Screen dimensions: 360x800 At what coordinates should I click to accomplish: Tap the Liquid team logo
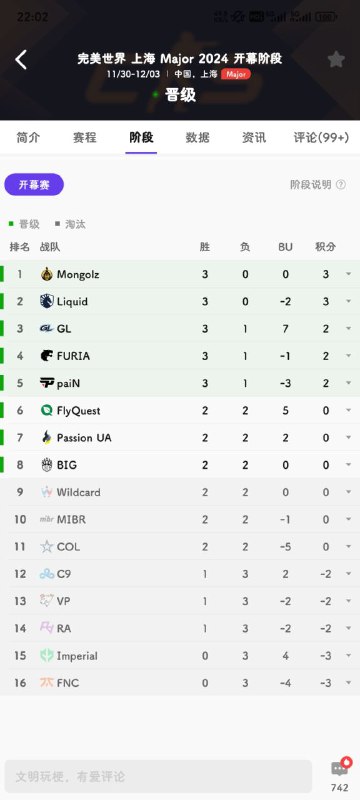coord(47,302)
